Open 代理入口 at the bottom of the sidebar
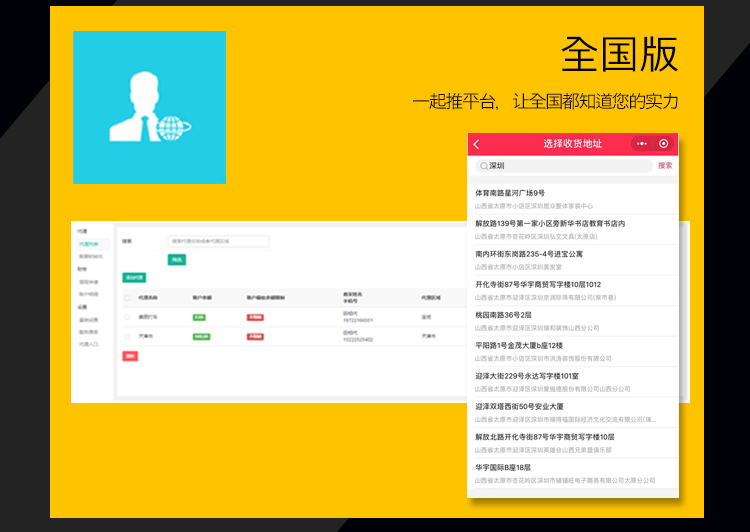The image size is (750, 532). click(x=88, y=344)
